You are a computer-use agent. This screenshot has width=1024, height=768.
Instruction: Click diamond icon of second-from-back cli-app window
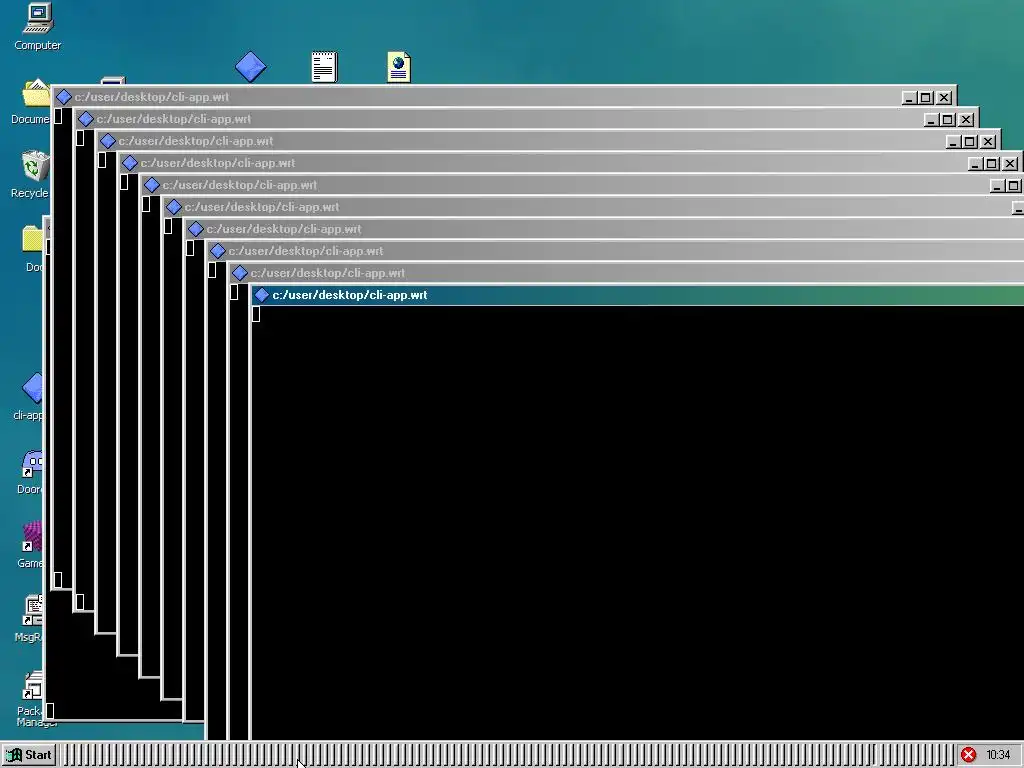tap(86, 120)
